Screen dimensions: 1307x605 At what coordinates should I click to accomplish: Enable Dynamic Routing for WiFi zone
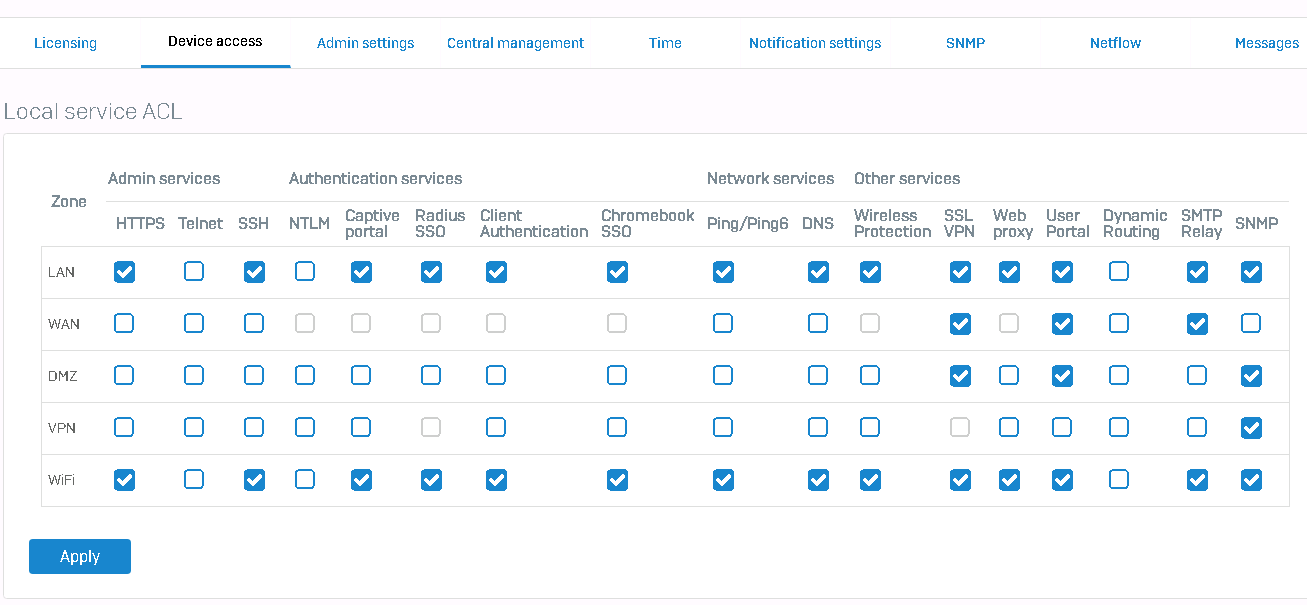pyautogui.click(x=1119, y=480)
